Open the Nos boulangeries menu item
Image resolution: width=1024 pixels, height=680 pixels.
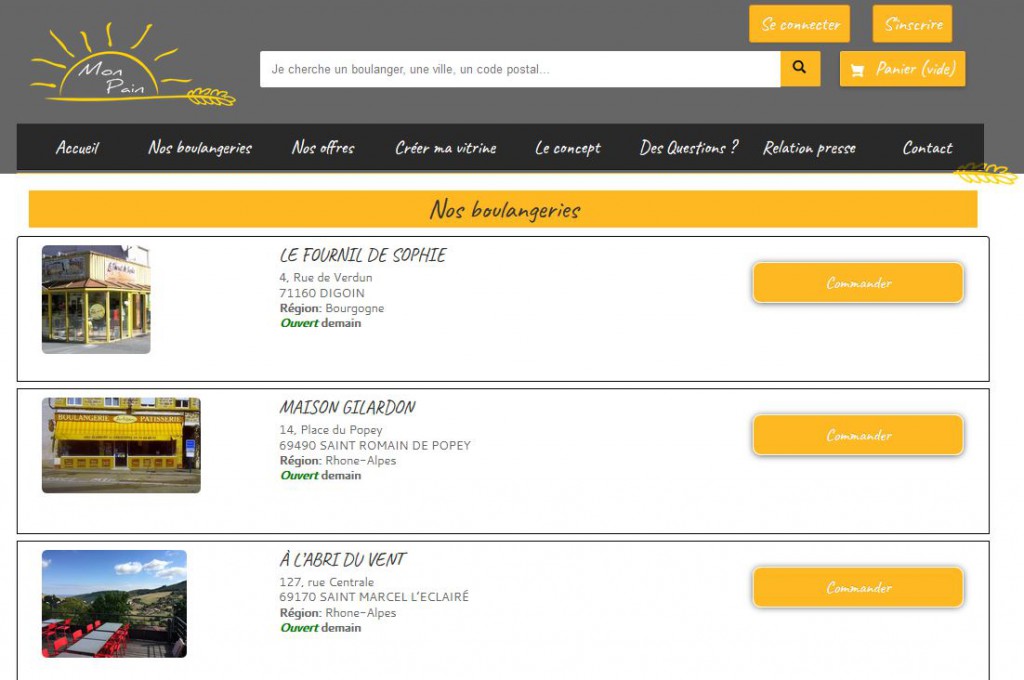tap(200, 148)
